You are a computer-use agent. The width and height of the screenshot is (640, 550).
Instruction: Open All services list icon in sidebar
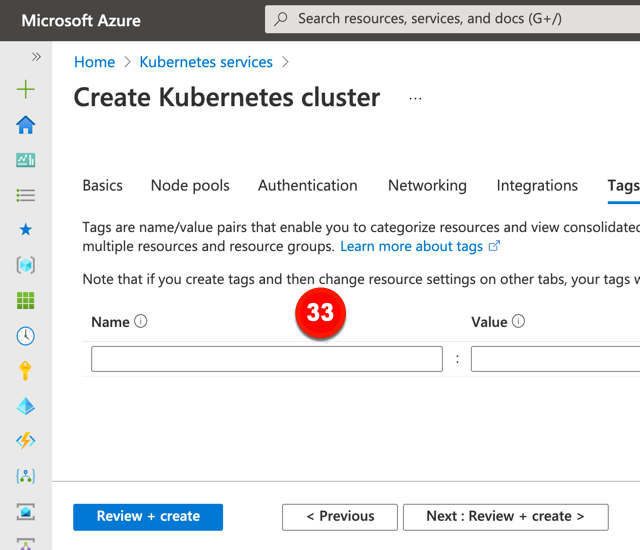click(x=26, y=195)
